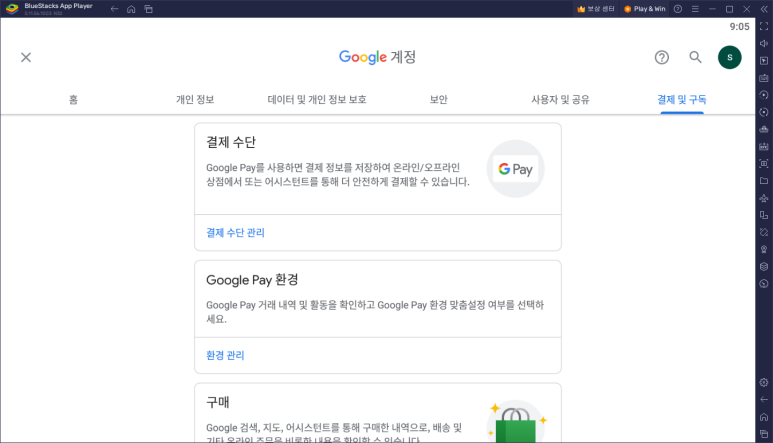Toggle fullscreen from side toolbar
This screenshot has height=443, width=773.
coord(764,26)
